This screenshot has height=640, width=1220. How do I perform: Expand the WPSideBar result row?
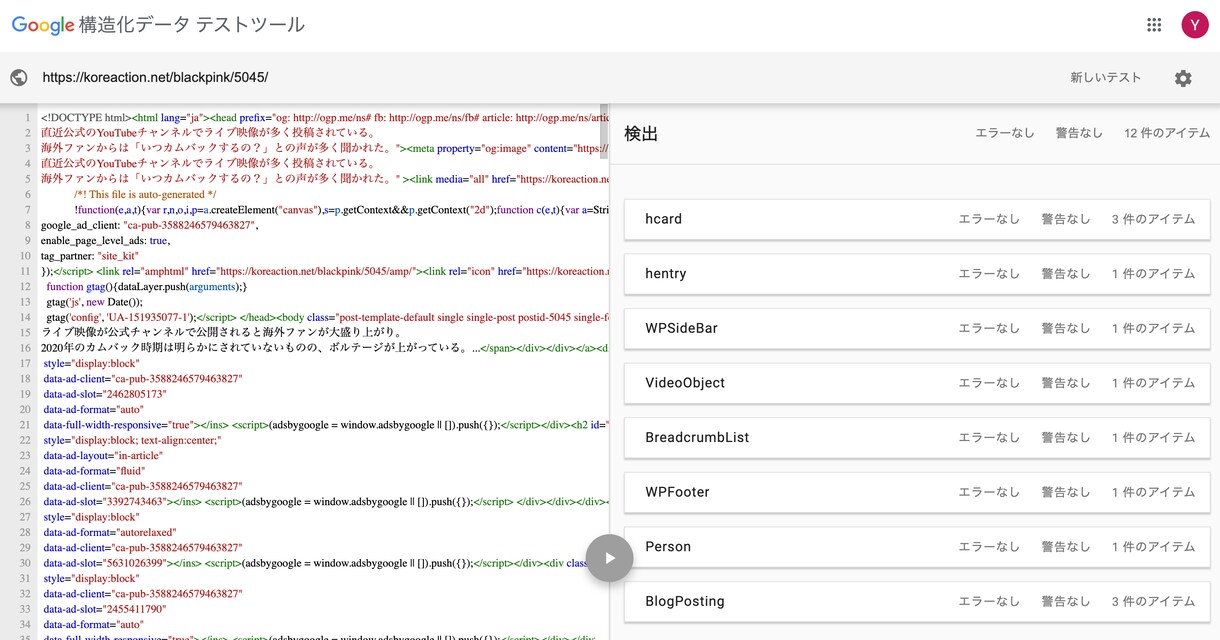point(917,328)
